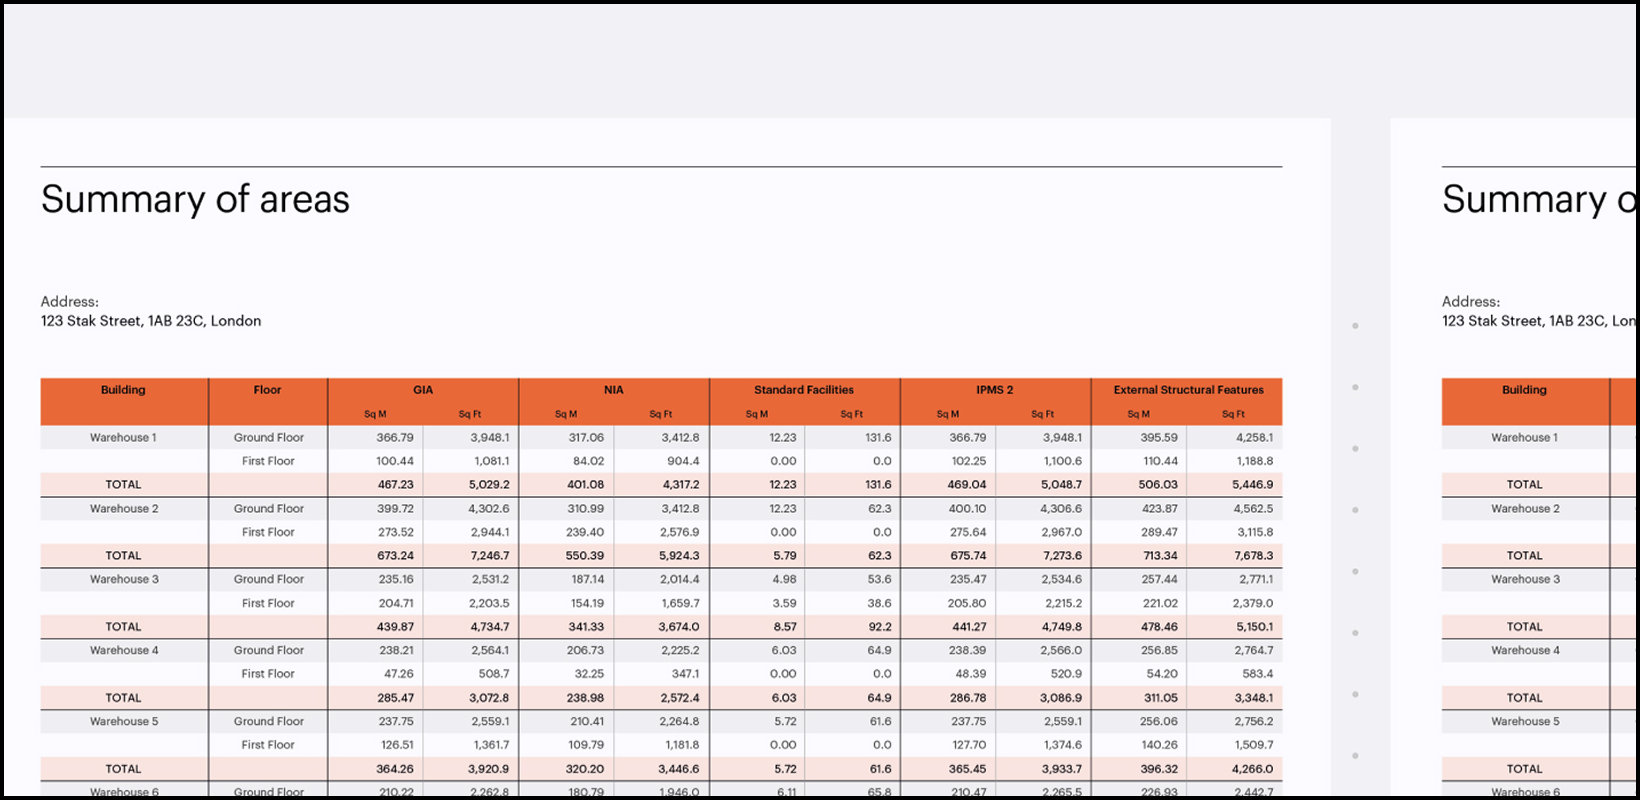Click Warehouse 1 total external value 506.03
This screenshot has height=800, width=1640.
(1158, 485)
